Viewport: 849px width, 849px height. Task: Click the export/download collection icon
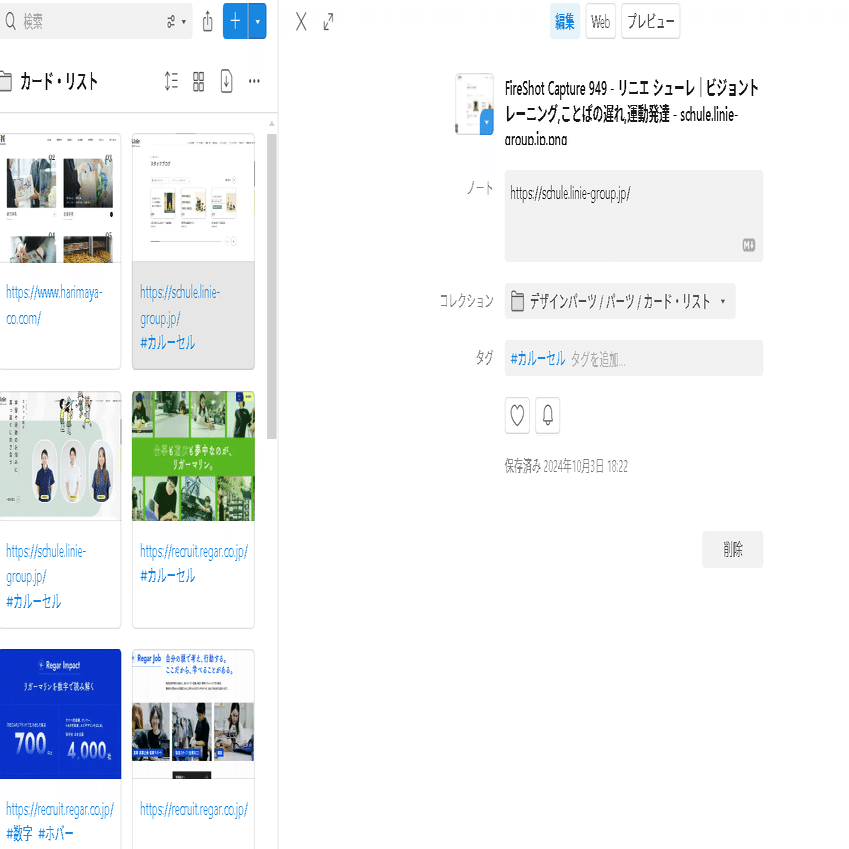226,81
